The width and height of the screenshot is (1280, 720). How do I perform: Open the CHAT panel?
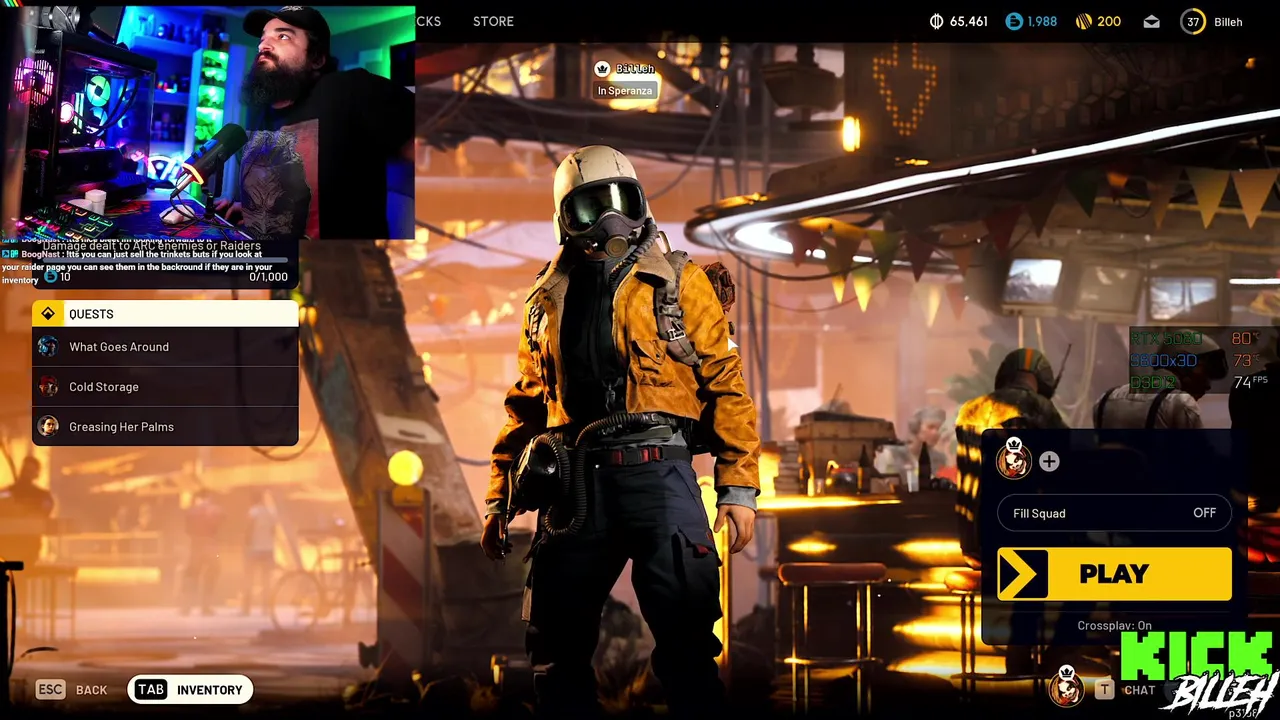tap(1139, 690)
